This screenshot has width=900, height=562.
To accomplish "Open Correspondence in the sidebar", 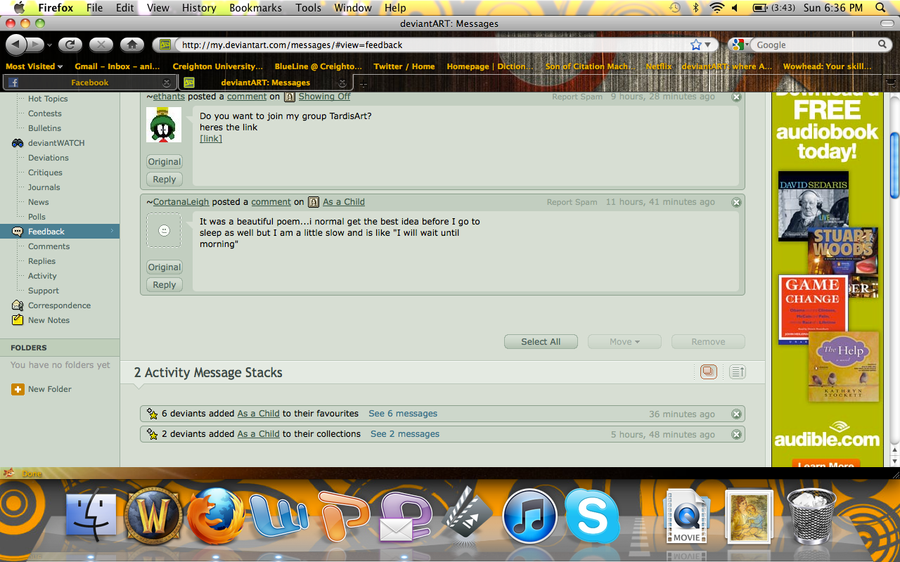I will tap(59, 305).
